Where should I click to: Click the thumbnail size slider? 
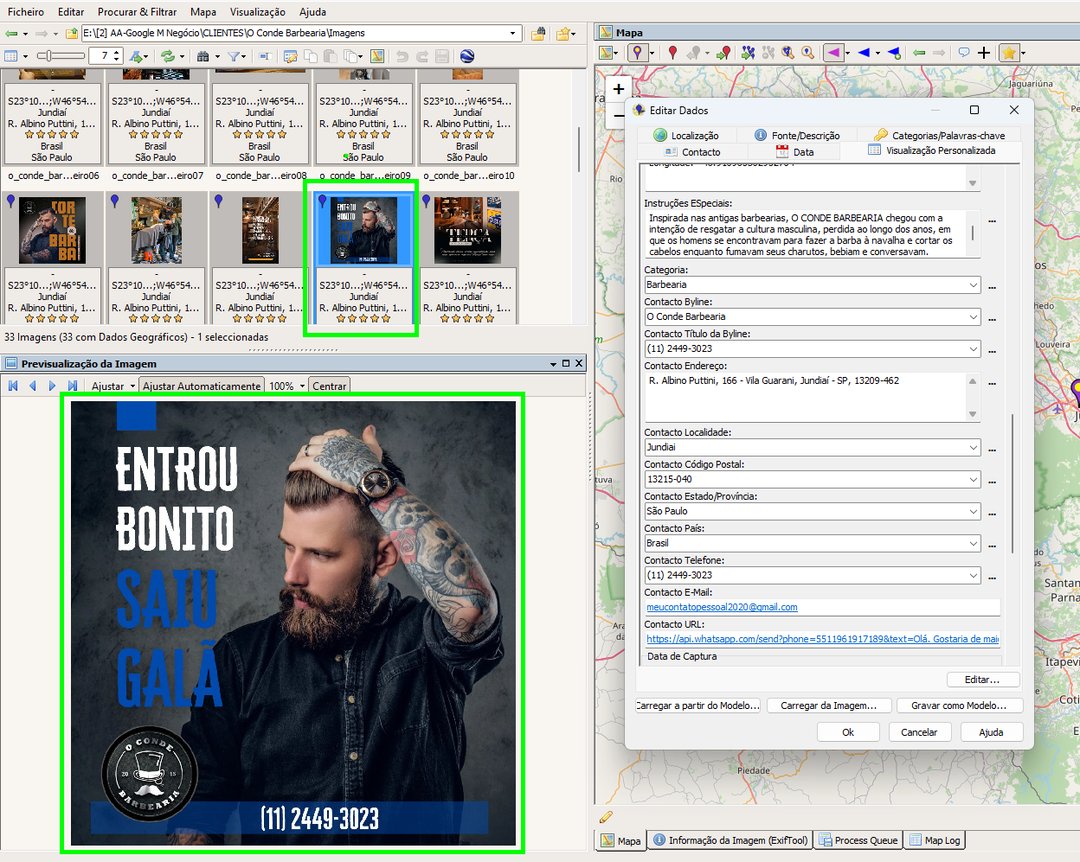point(60,56)
